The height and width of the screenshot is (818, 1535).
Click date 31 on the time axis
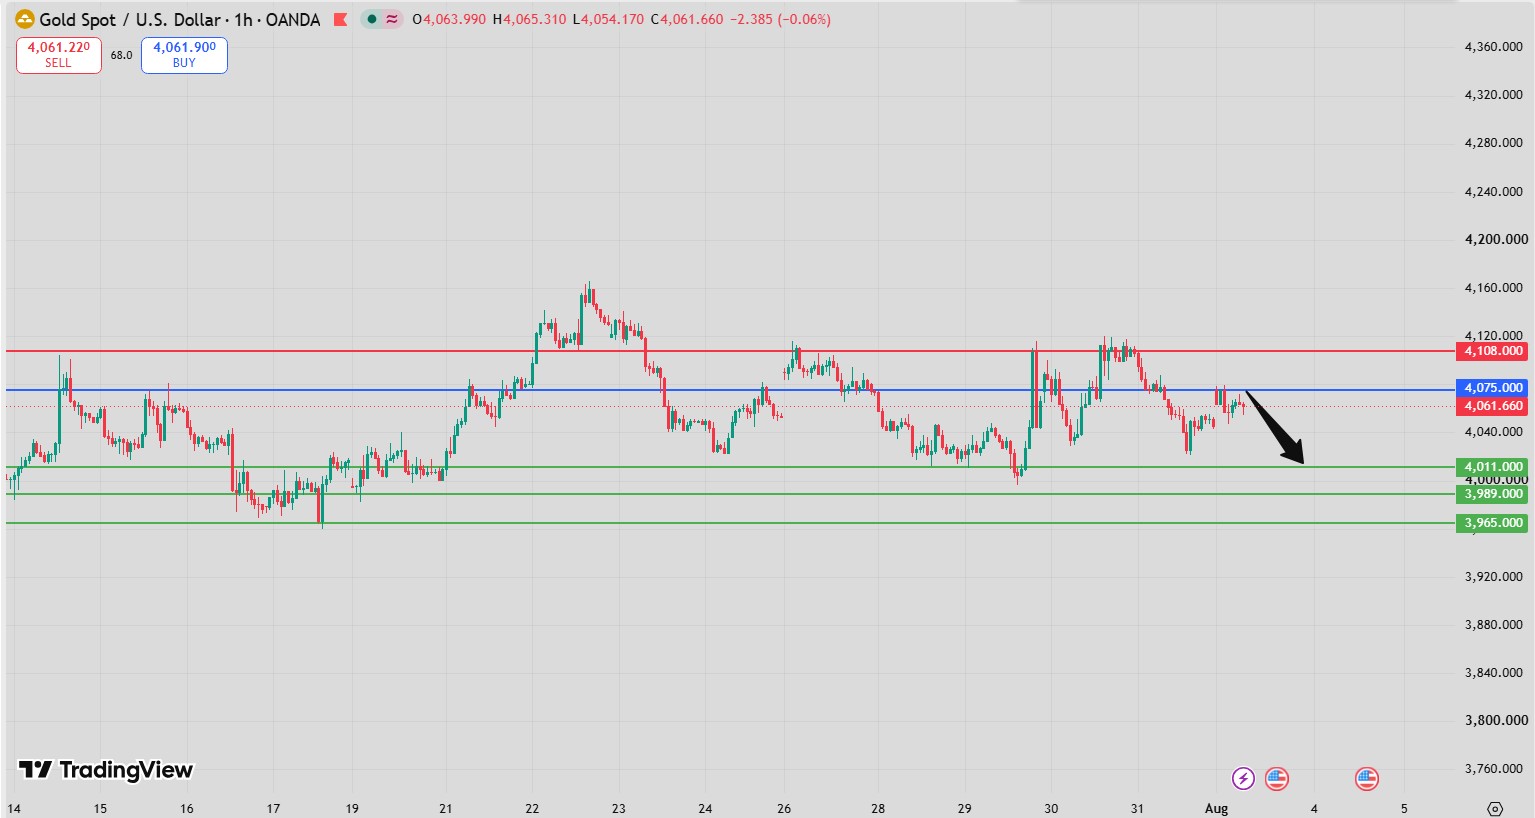[x=1137, y=808]
